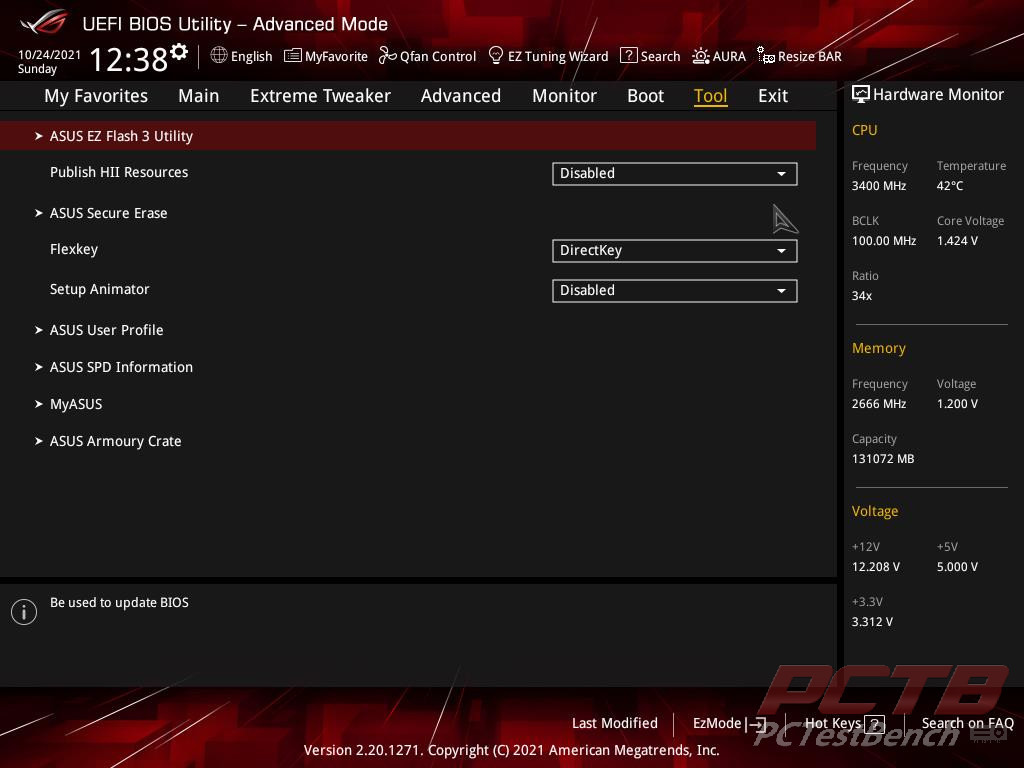The image size is (1024, 768).
Task: Click the CPU temperature value 42°C
Action: (950, 185)
